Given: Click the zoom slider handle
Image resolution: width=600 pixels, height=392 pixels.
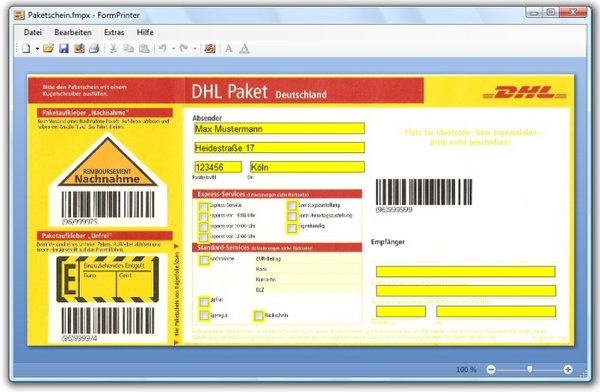Looking at the screenshot, I should (x=530, y=369).
